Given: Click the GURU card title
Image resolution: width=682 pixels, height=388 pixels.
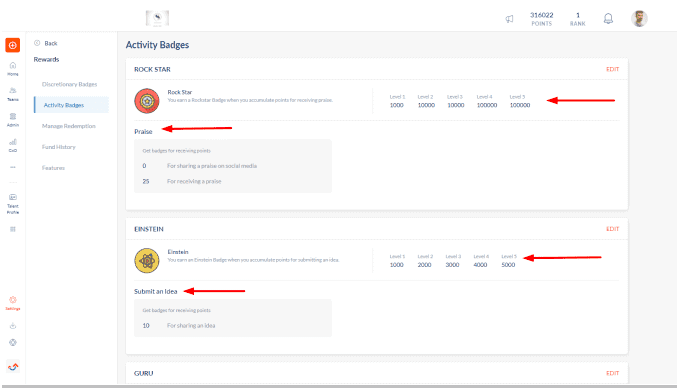Looking at the screenshot, I should point(144,373).
